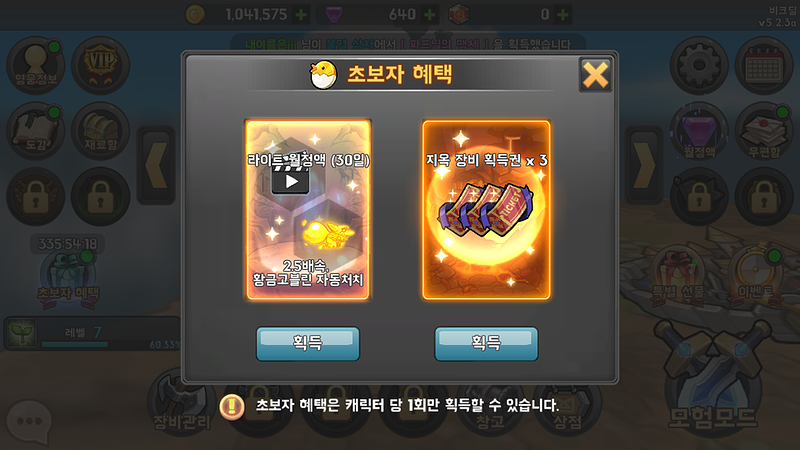The height and width of the screenshot is (450, 800).
Task: Go to previous page with left arrow
Action: [156, 165]
